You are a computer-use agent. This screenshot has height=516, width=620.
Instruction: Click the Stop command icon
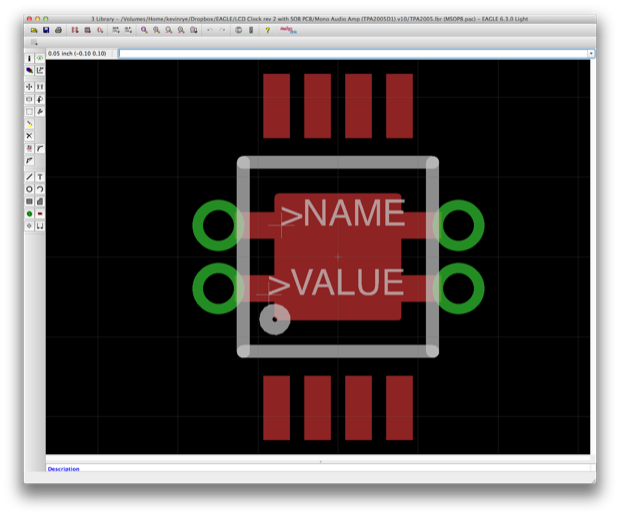point(238,30)
